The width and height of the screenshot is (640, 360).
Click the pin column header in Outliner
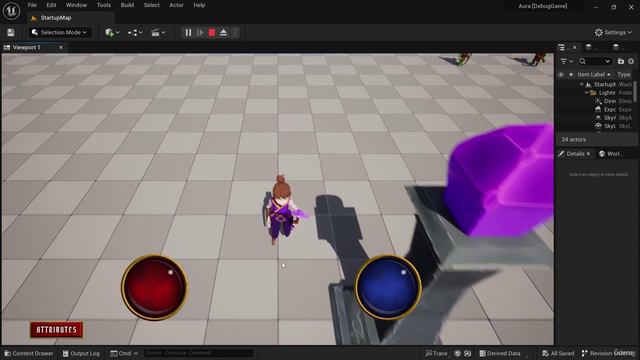[571, 75]
